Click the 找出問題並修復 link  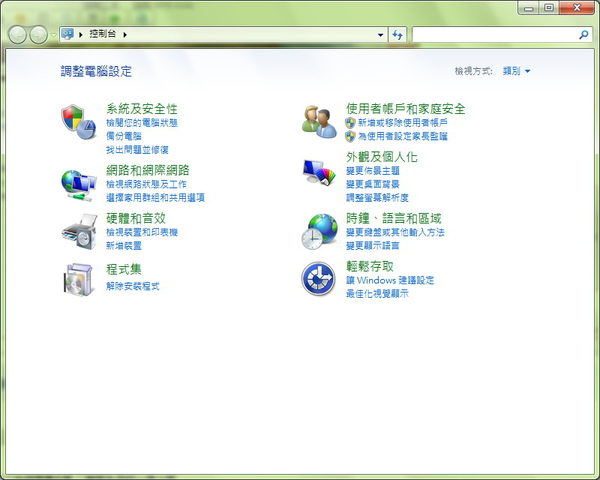(x=137, y=150)
